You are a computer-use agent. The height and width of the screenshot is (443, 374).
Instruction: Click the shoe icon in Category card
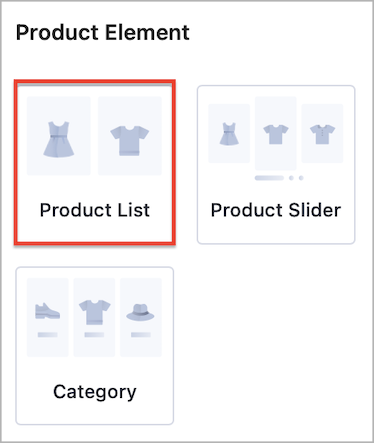click(47, 311)
